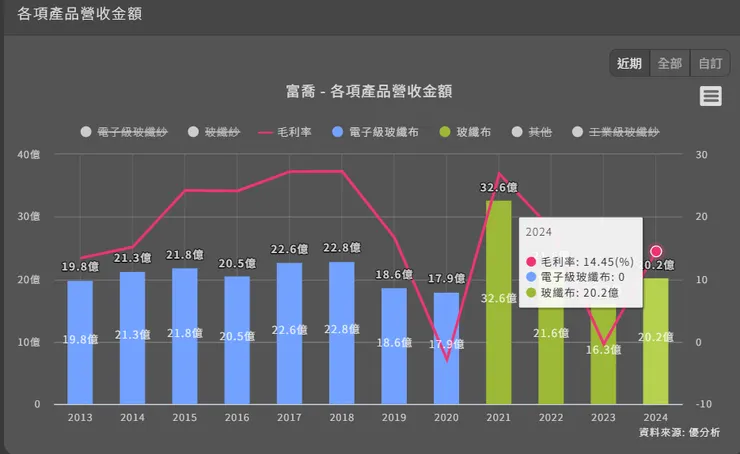Click the 2014 blue bar labeled 21.3億
Viewport: 740px width, 454px height.
(132, 337)
